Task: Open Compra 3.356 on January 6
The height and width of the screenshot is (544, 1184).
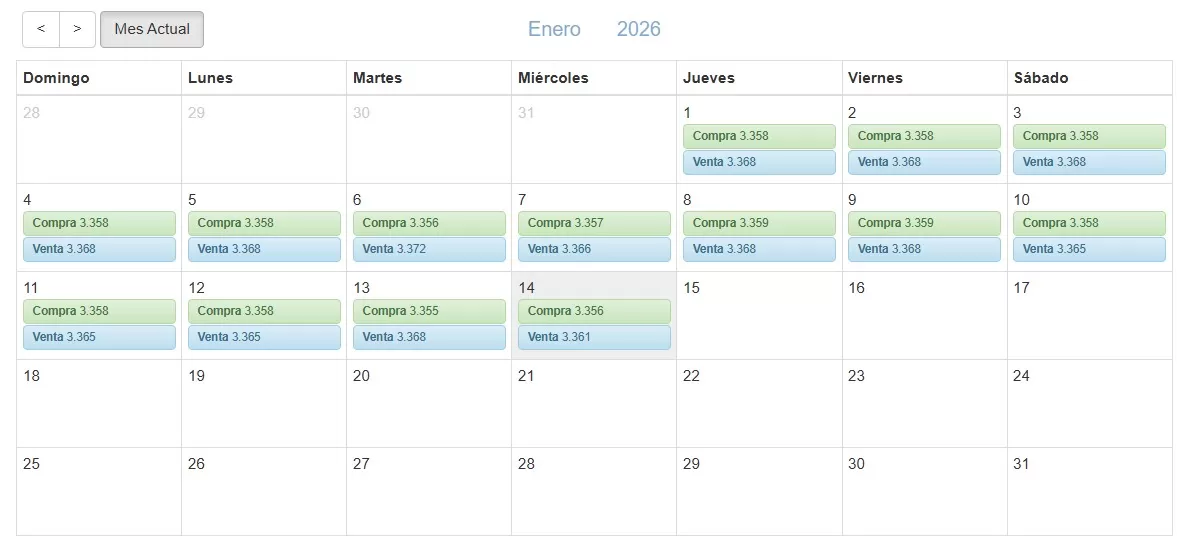Action: click(429, 223)
